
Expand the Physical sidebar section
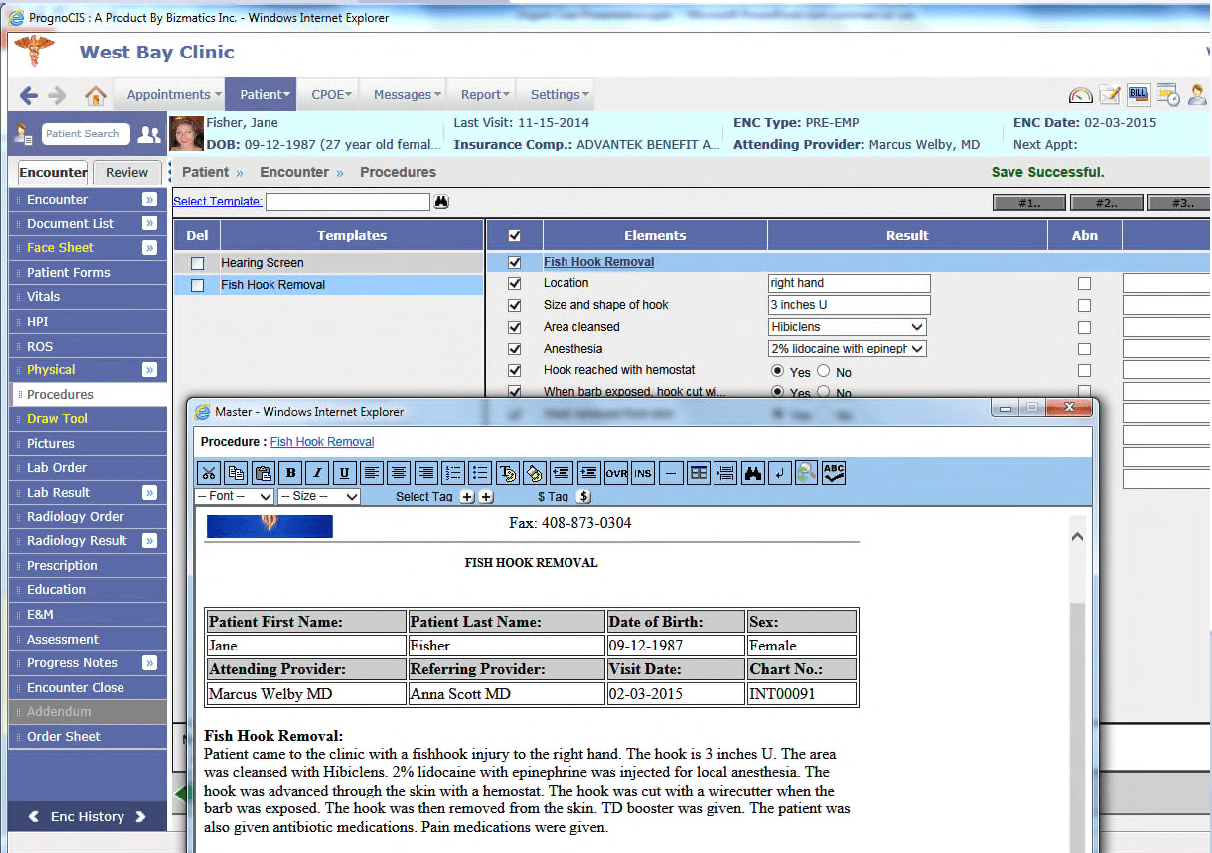tap(150, 369)
